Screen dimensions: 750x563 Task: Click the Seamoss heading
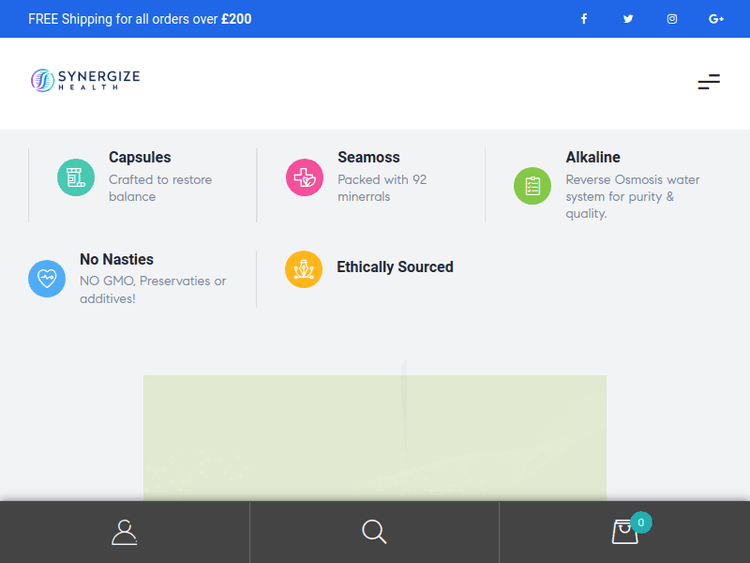(369, 157)
